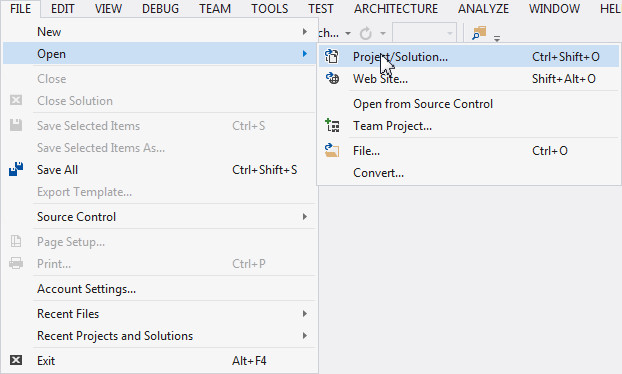
Task: Expand Recent Projects and Solutions arrow
Action: tap(304, 336)
